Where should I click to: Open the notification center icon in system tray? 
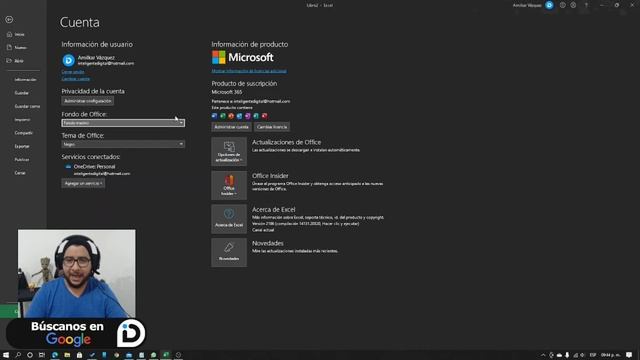[x=629, y=355]
